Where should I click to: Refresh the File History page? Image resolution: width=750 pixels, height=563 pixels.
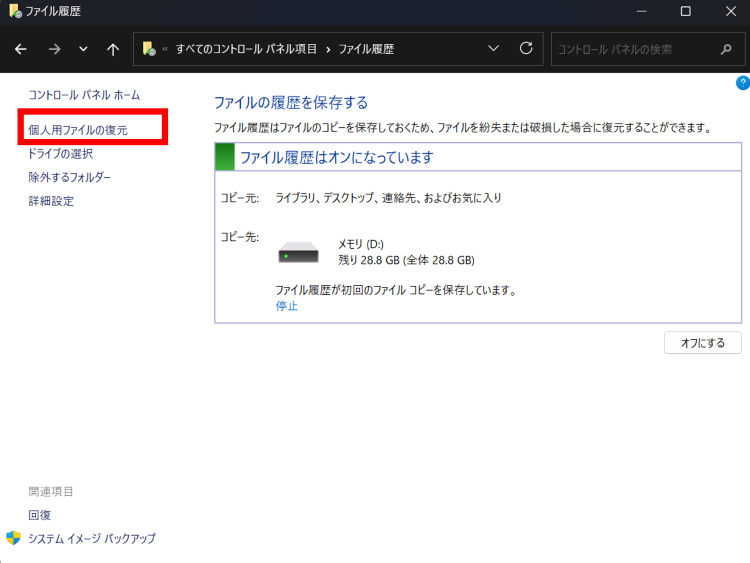(526, 48)
